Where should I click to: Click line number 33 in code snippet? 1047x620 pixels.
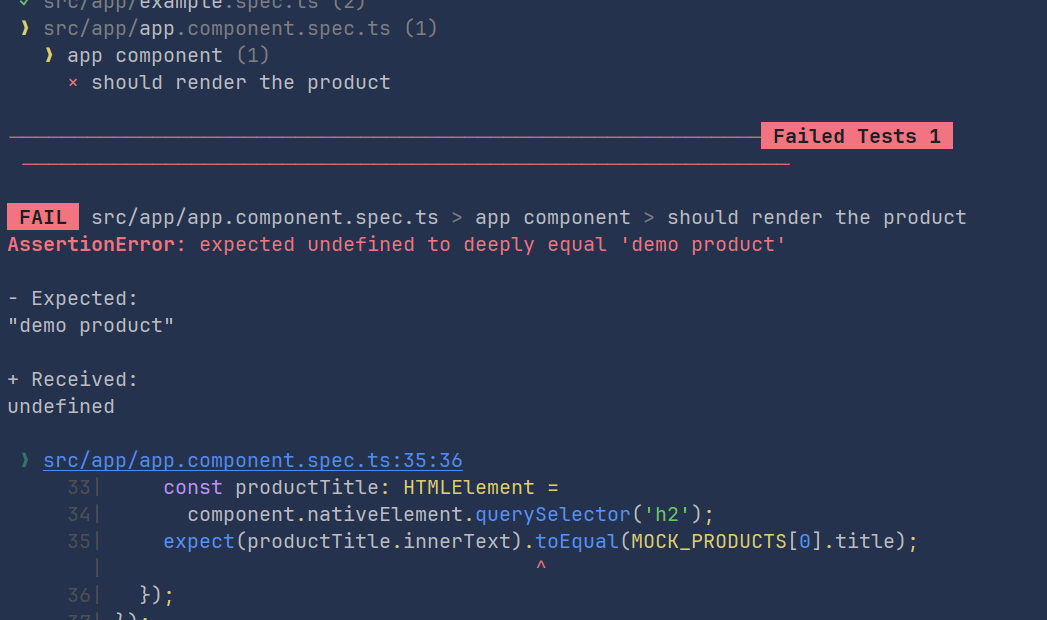79,487
